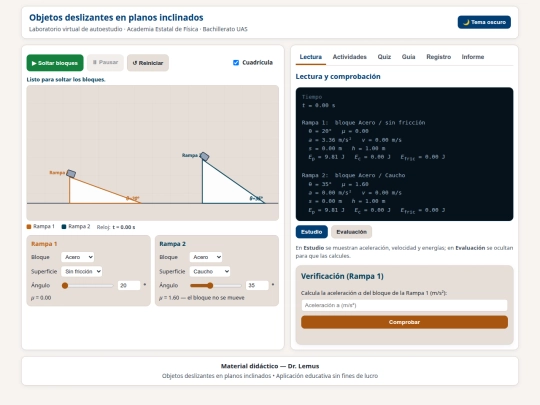This screenshot has height=405, width=540.
Task: Reset the simulation with Reiniciar
Action: tap(148, 63)
